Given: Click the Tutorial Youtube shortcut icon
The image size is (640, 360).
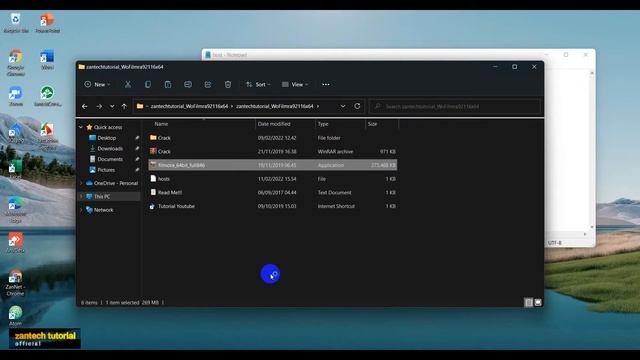Looking at the screenshot, I should tap(152, 207).
